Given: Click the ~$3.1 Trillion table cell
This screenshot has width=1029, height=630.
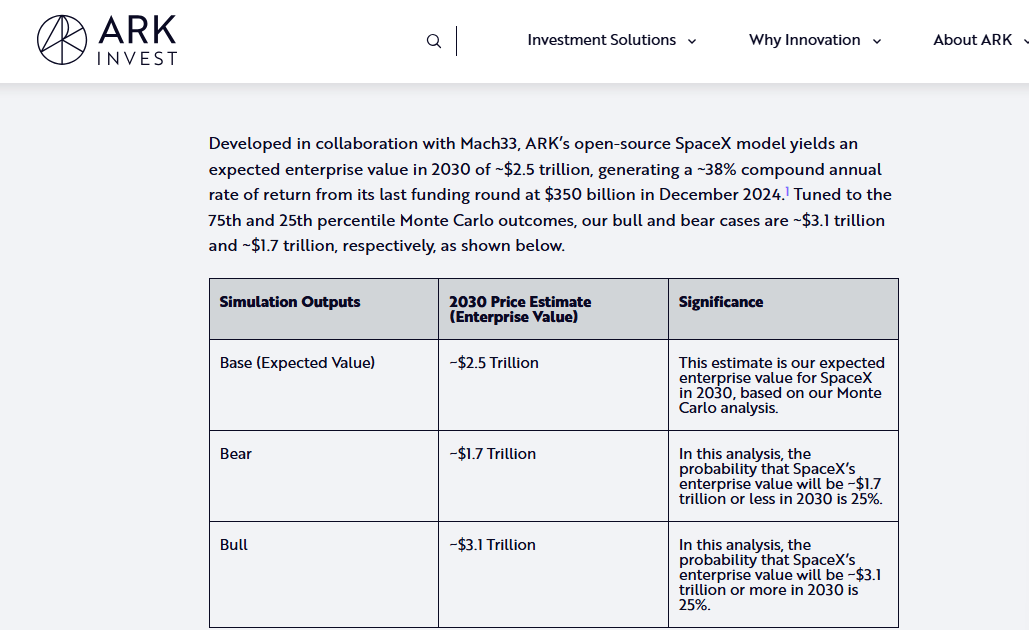Looking at the screenshot, I should click(x=493, y=545).
